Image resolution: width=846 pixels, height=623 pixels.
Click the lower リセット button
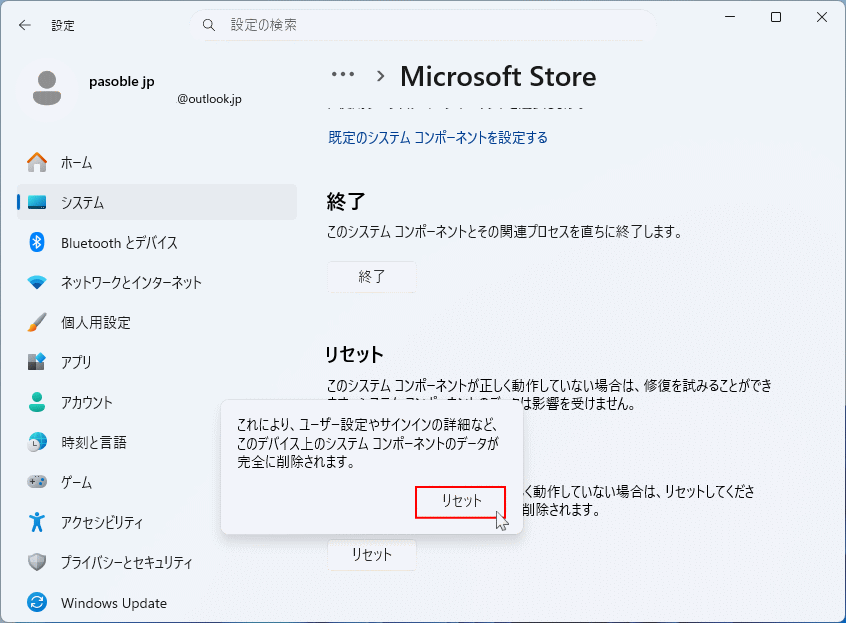(x=372, y=554)
